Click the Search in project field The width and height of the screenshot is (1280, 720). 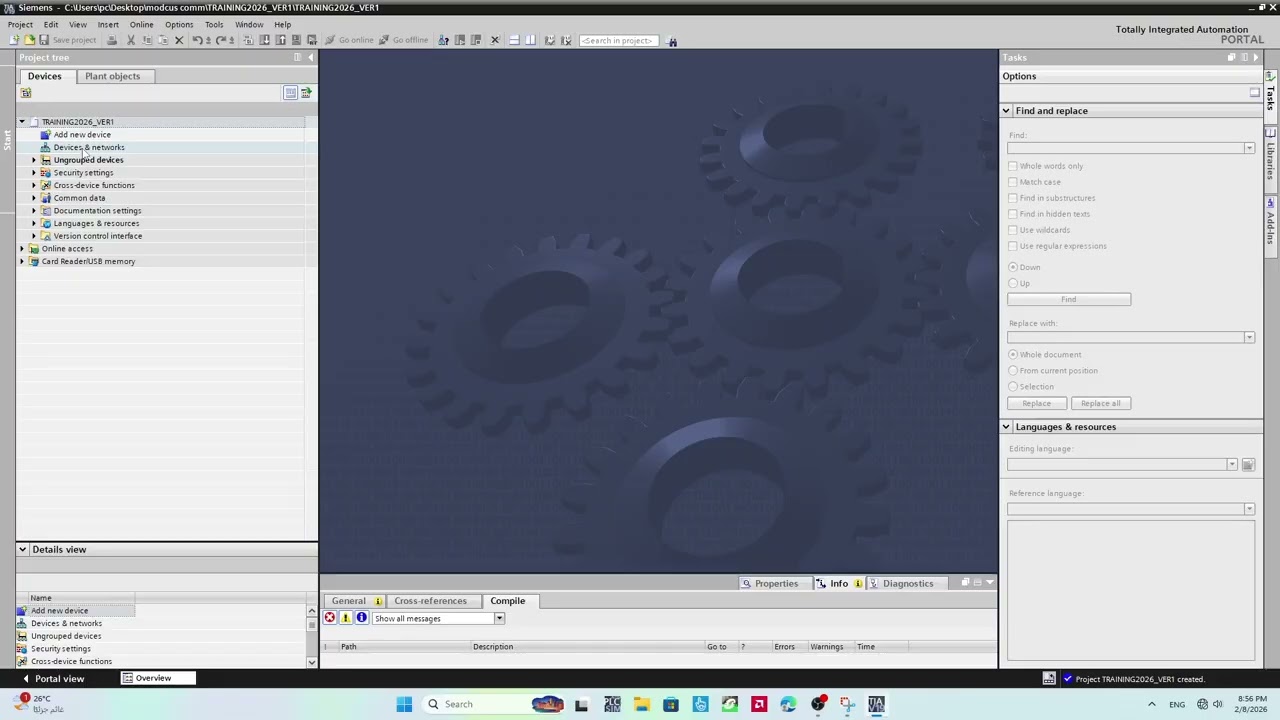(618, 40)
